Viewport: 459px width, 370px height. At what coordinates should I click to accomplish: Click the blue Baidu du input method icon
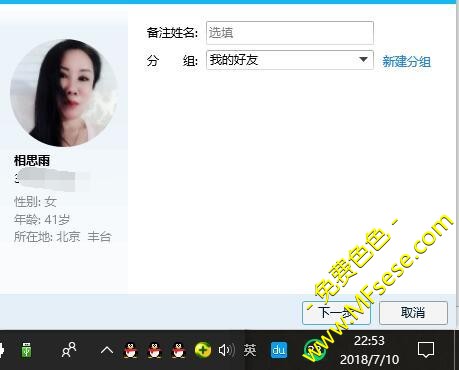[x=279, y=350]
